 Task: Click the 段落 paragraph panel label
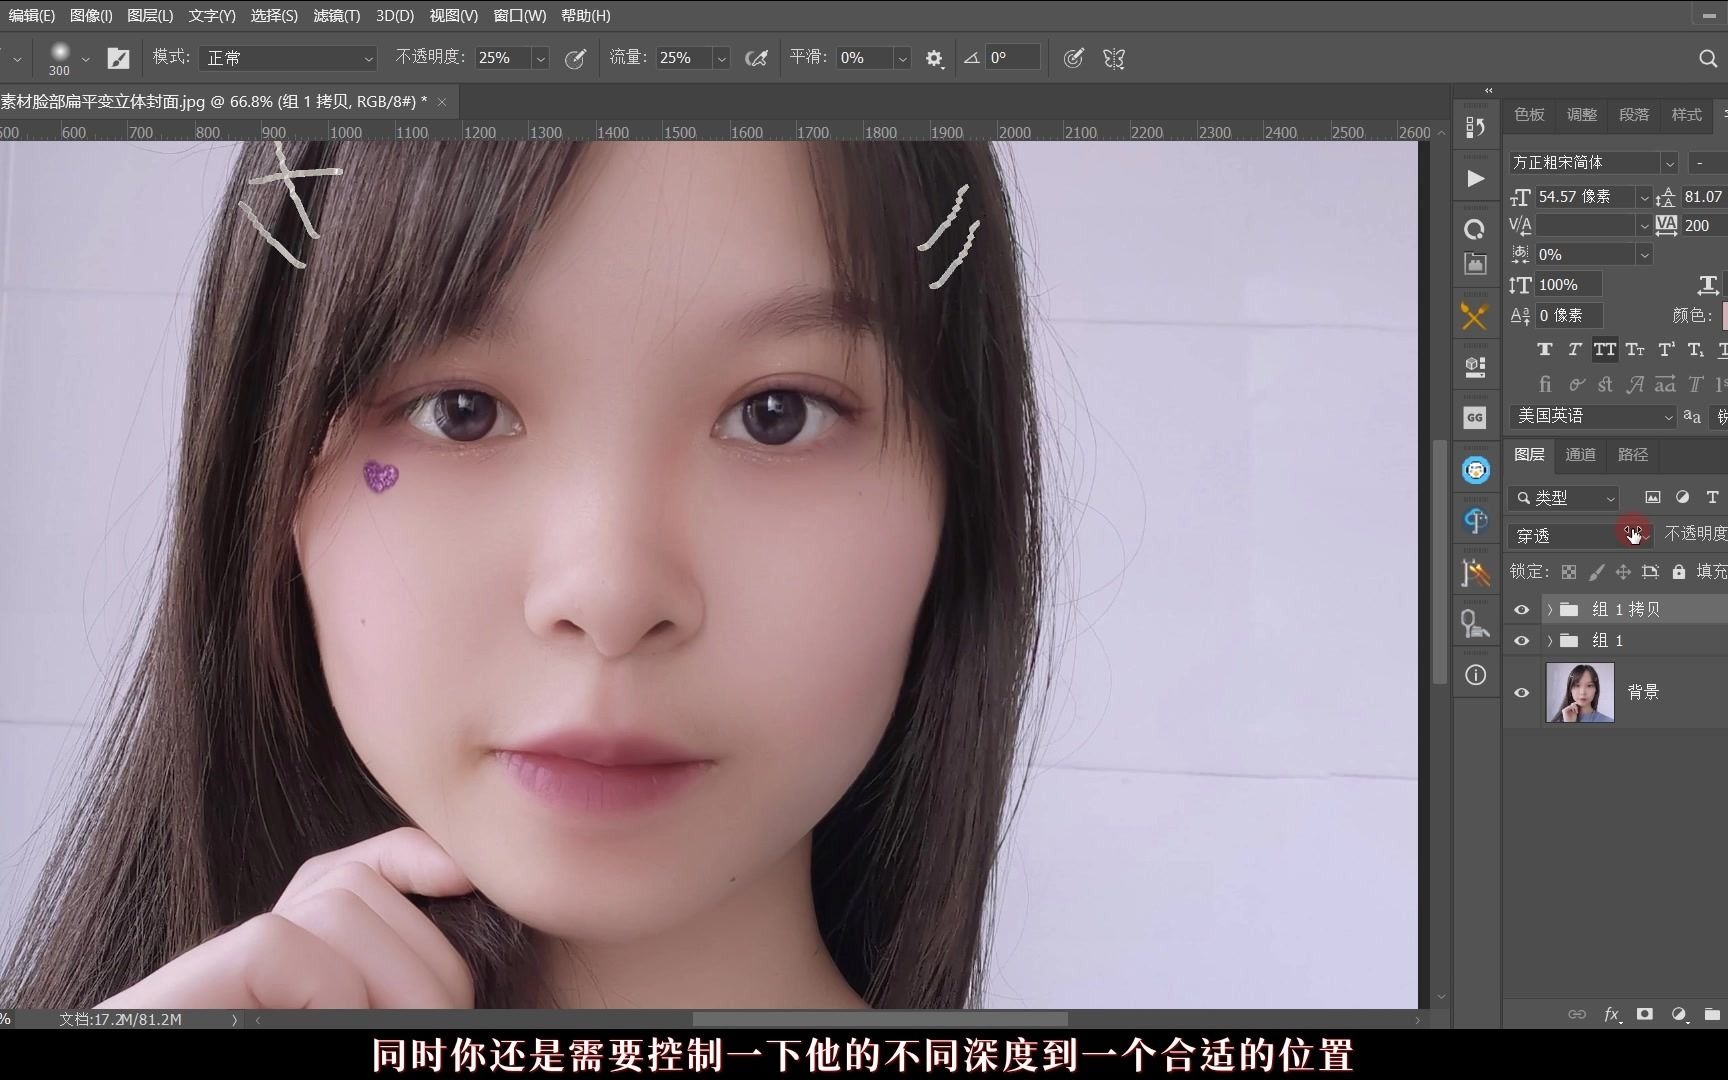[x=1634, y=114]
